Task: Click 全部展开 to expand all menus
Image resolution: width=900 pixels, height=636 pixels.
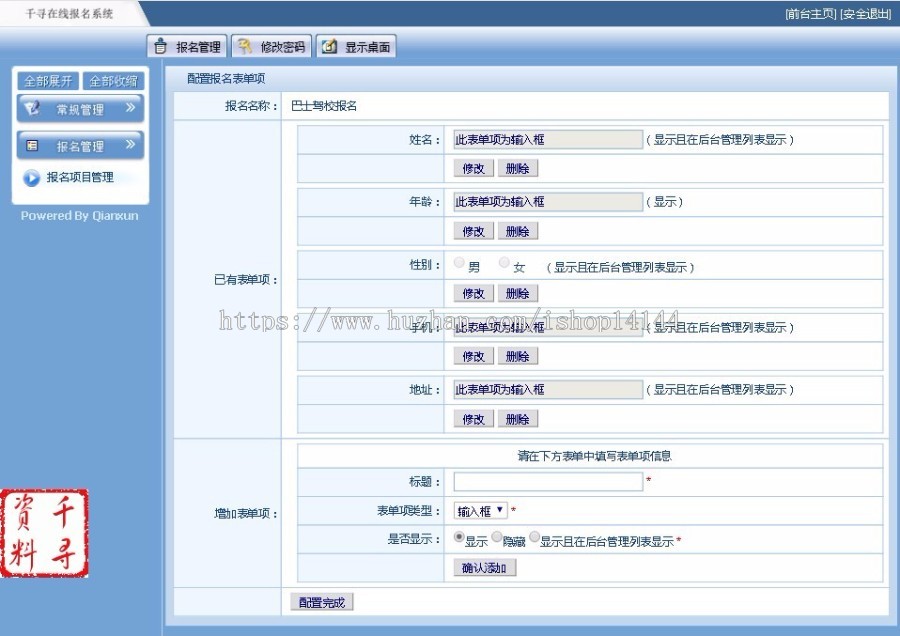Action: pos(49,80)
